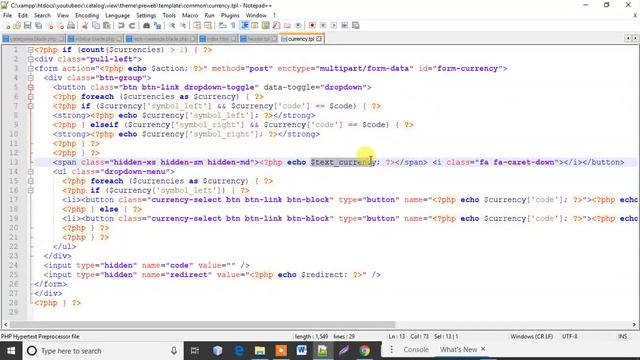Close the currency.tpl tab

point(319,39)
